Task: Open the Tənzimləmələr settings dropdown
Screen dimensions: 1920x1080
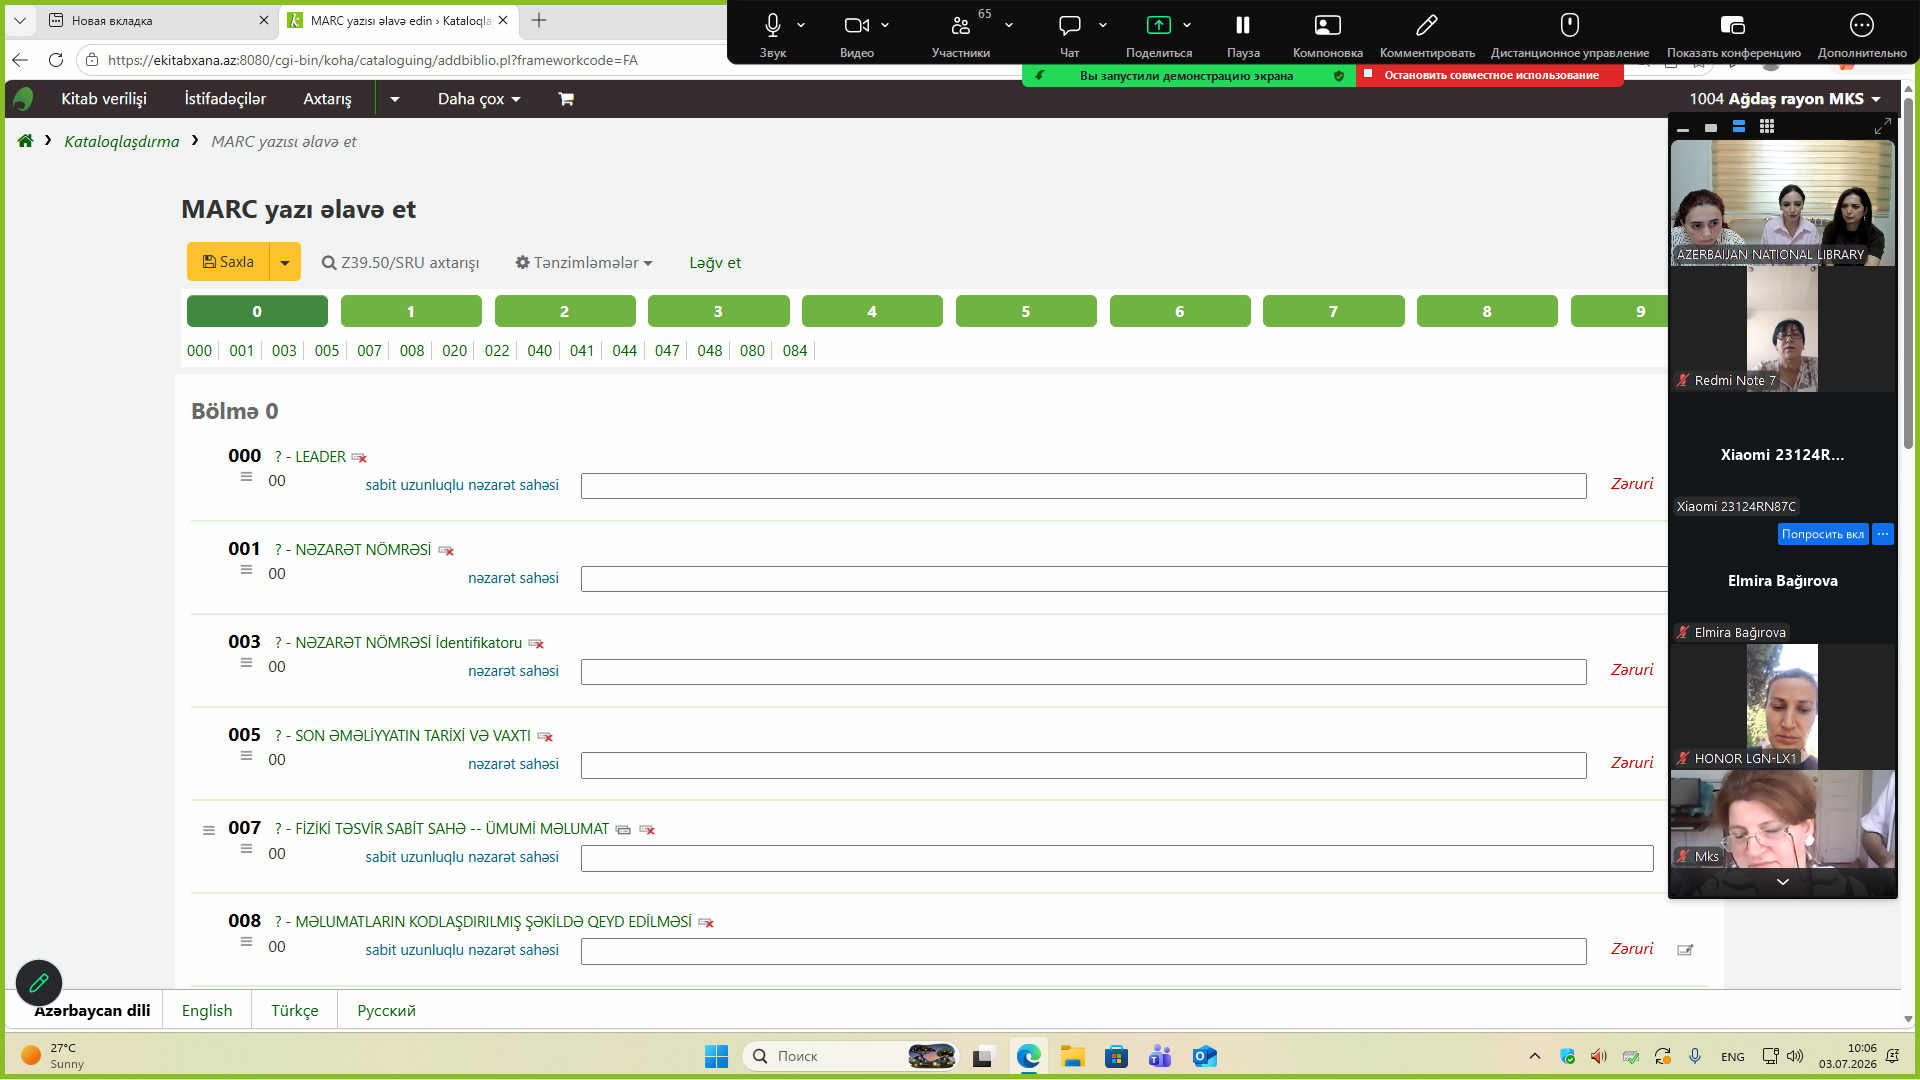Action: pyautogui.click(x=584, y=262)
